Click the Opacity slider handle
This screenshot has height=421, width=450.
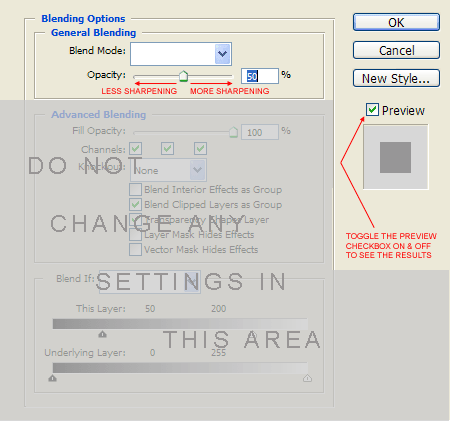click(183, 76)
